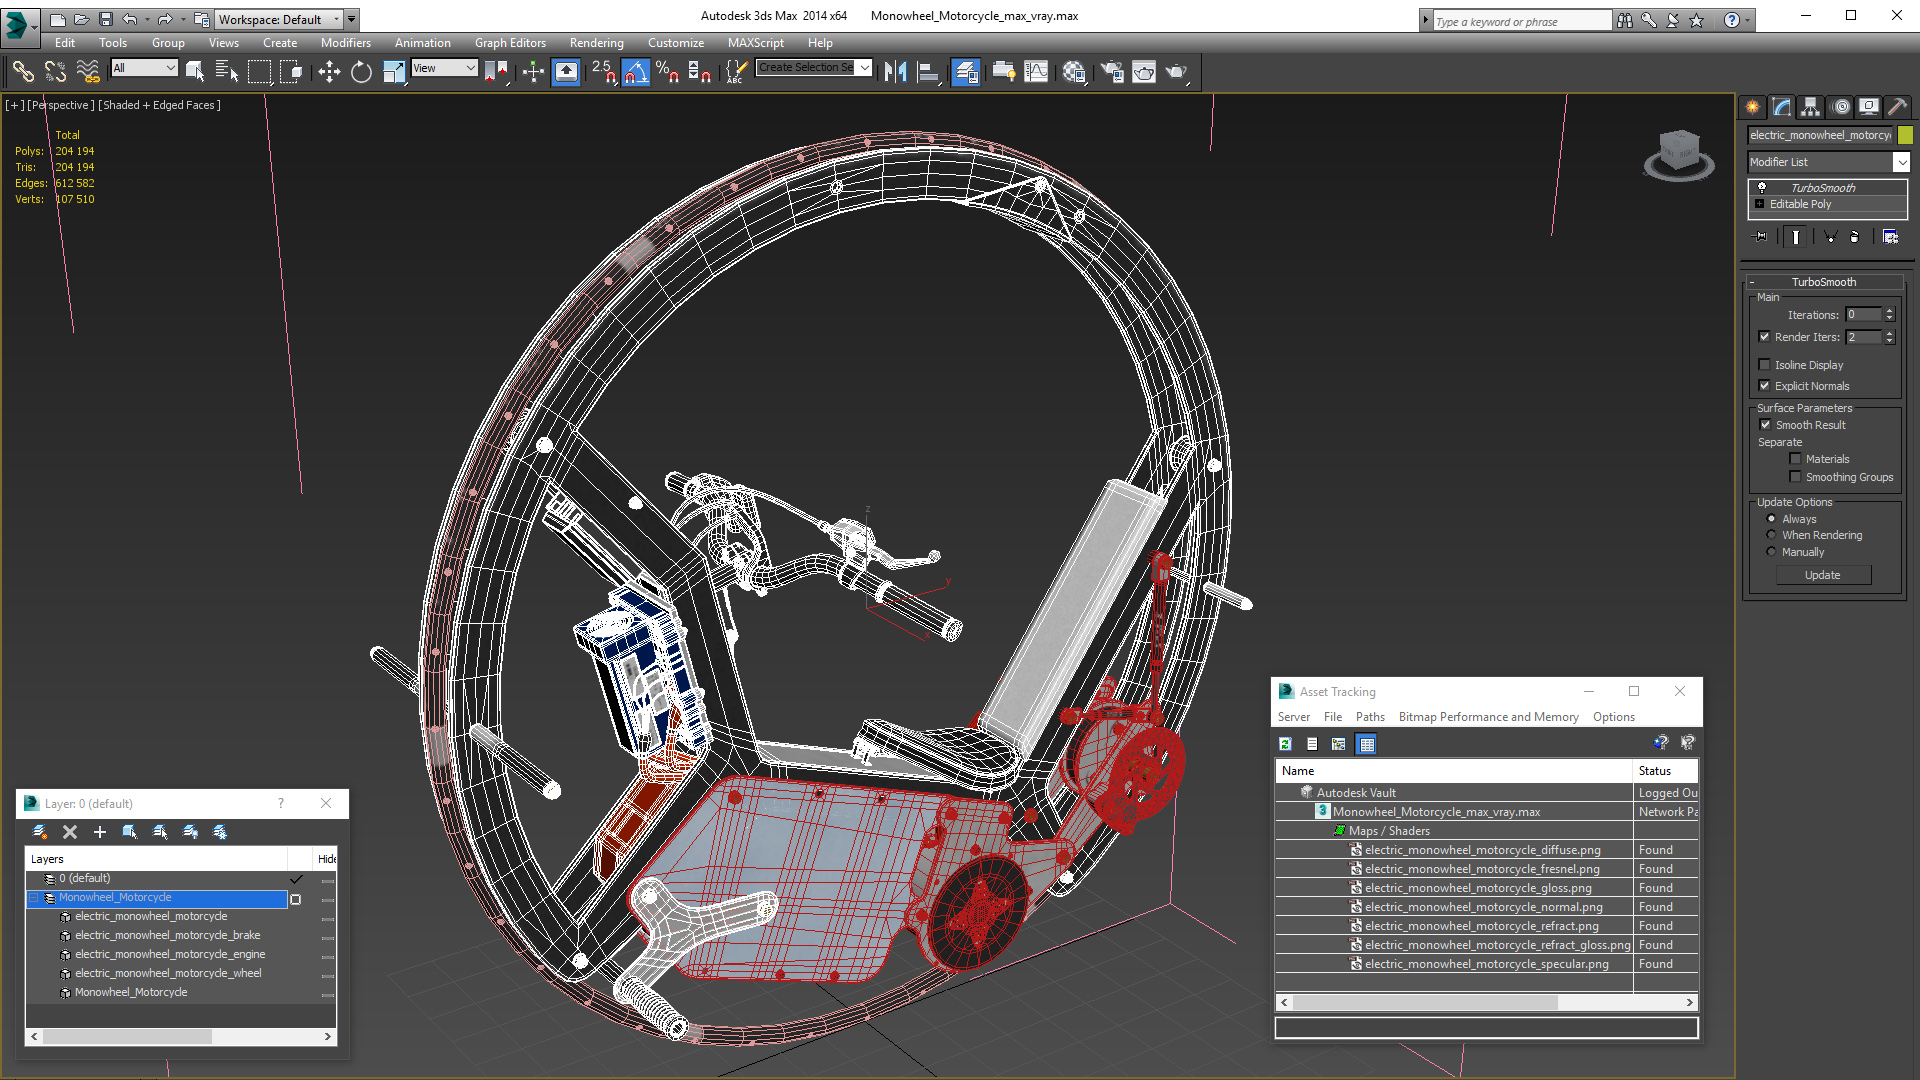Click the Unlink Selection tool
The width and height of the screenshot is (1920, 1080).
tap(56, 71)
